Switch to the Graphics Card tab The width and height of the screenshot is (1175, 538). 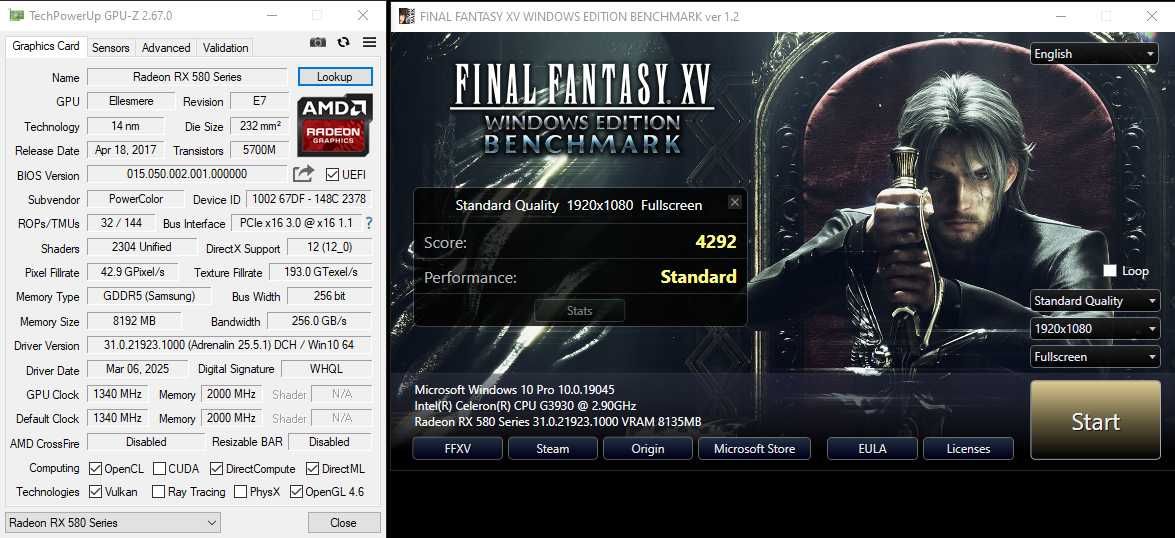click(46, 46)
